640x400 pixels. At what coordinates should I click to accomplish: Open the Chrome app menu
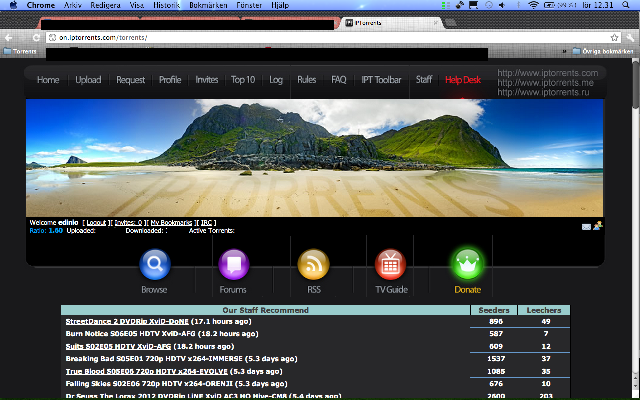(40, 5)
